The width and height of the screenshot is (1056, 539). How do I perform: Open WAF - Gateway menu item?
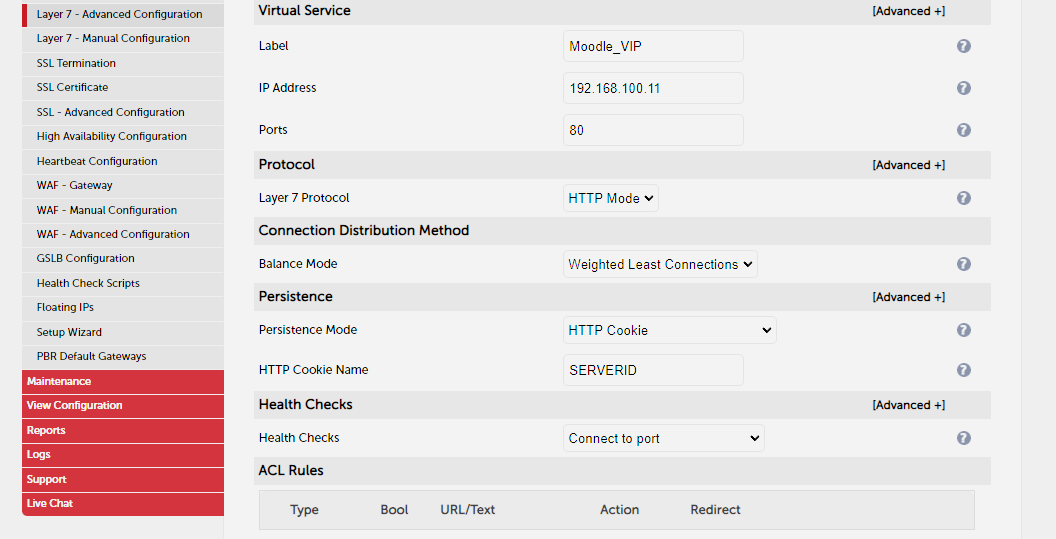point(123,185)
